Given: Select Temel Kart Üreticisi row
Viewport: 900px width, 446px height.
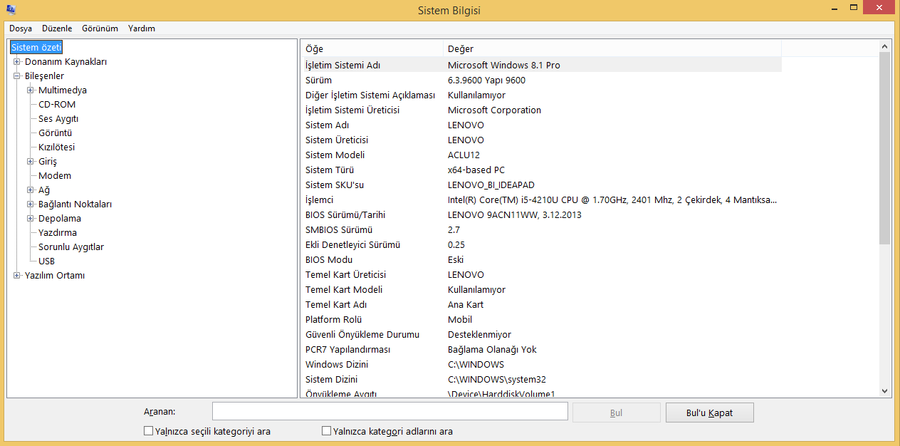Looking at the screenshot, I should (x=541, y=274).
